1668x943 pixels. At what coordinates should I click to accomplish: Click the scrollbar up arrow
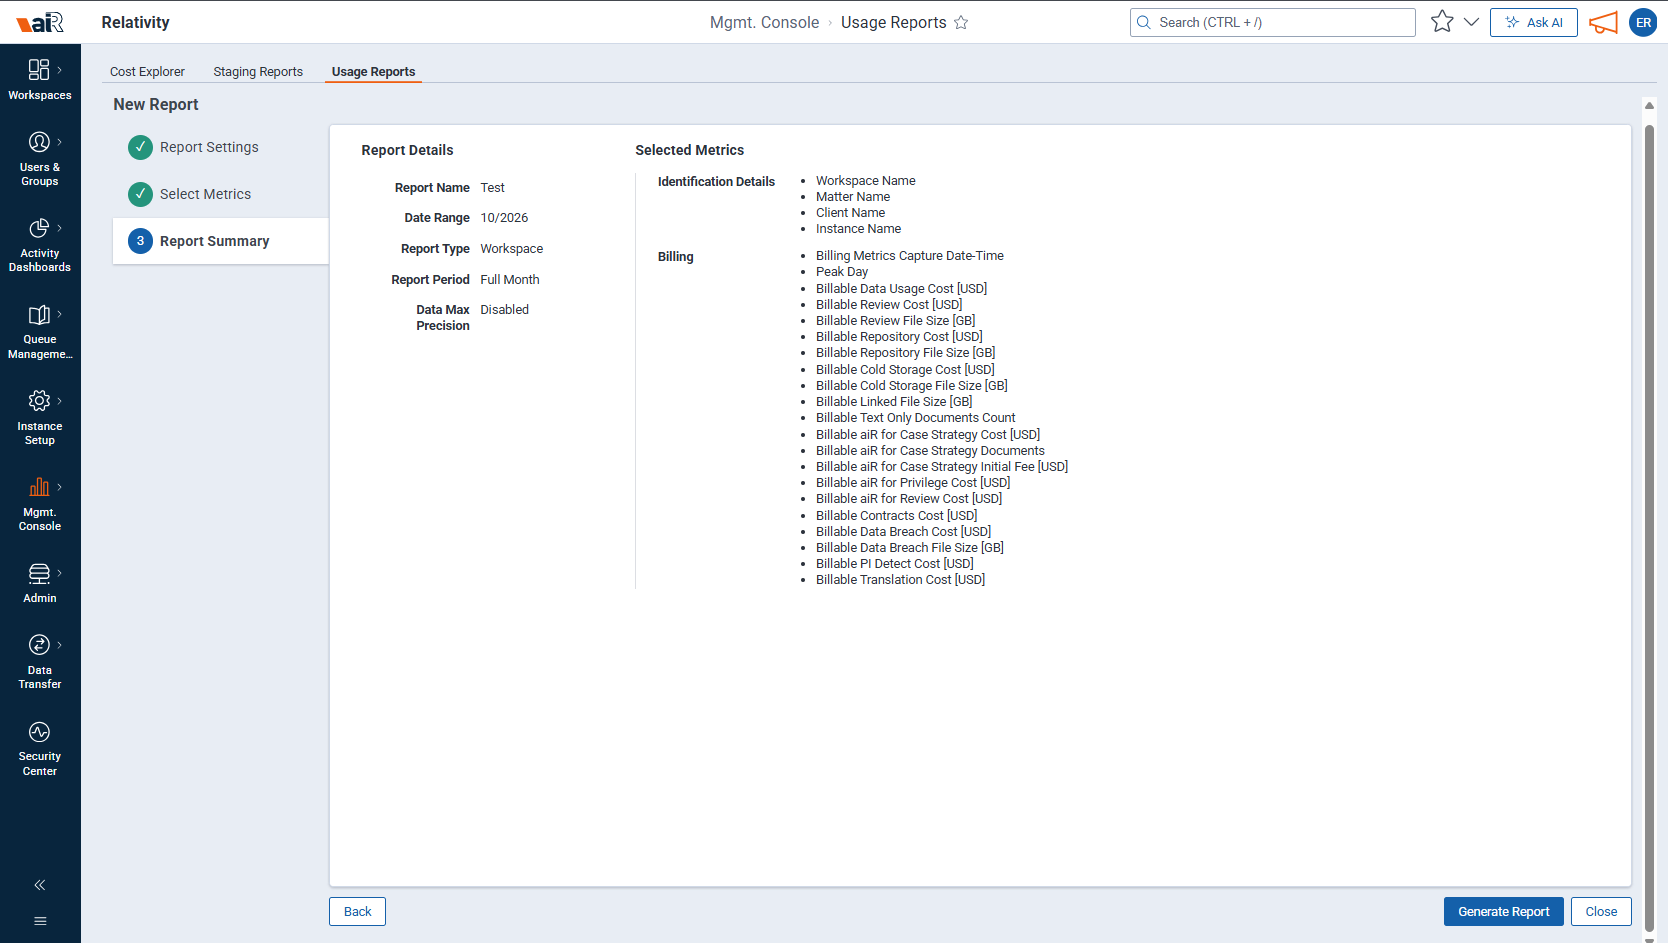tap(1649, 105)
